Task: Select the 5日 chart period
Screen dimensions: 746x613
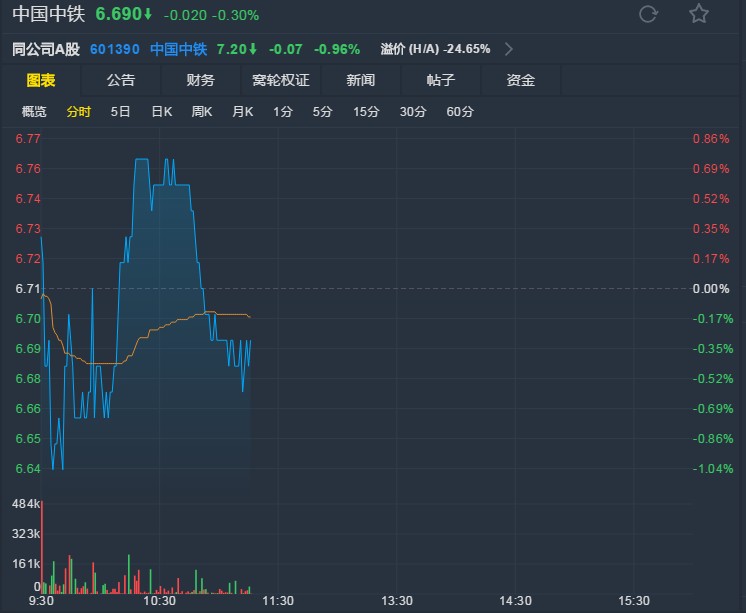Action: coord(120,112)
